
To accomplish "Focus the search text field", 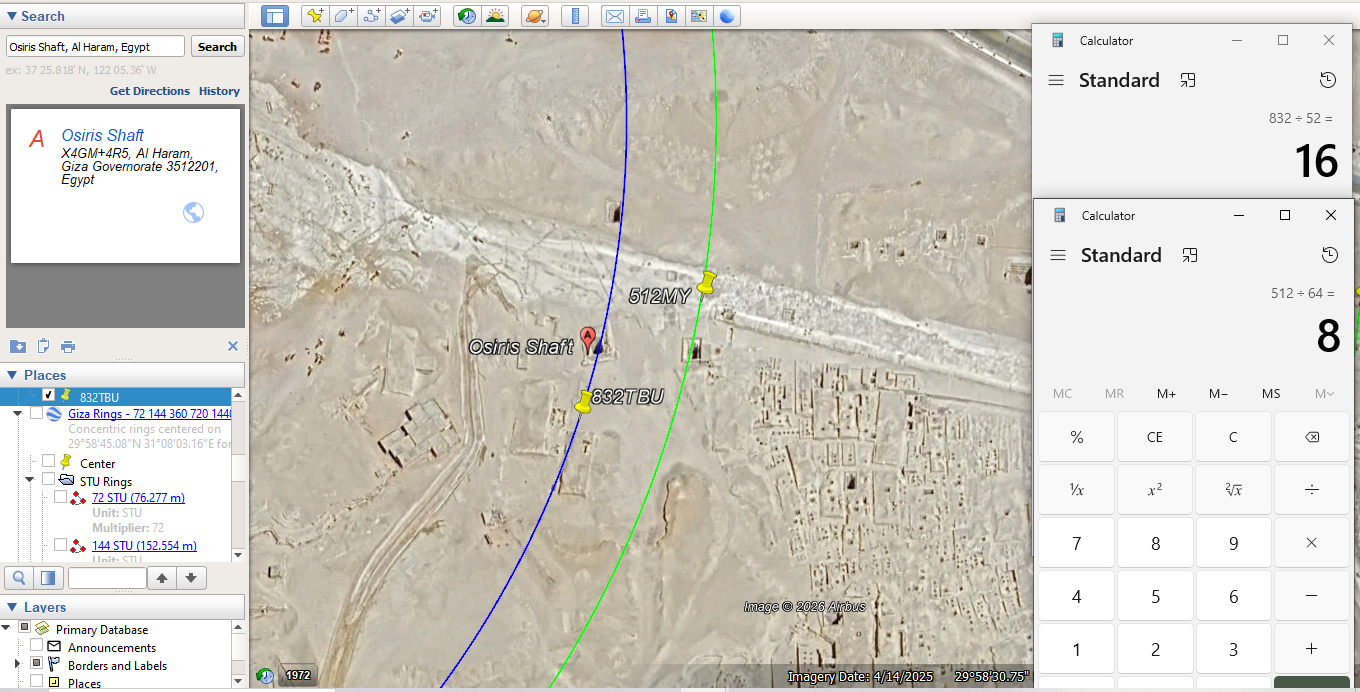I will (x=95, y=47).
